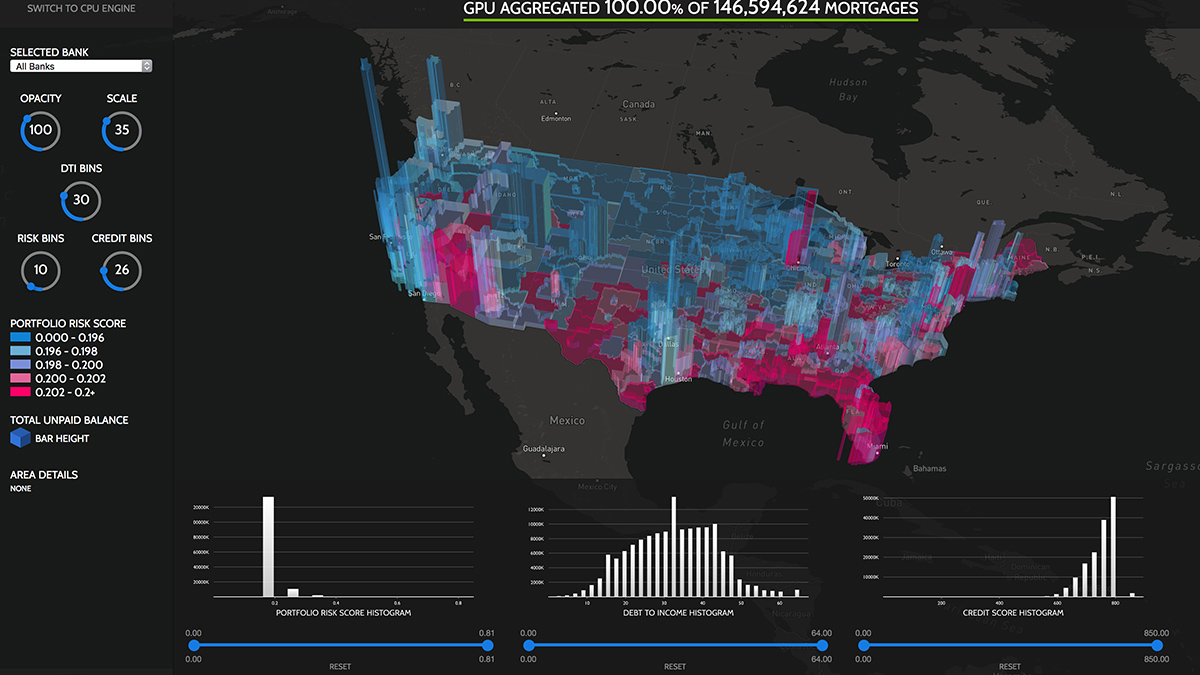This screenshot has width=1200, height=675.
Task: Select the 0.198 - 0.200 risk color swatch
Action: pyautogui.click(x=21, y=365)
